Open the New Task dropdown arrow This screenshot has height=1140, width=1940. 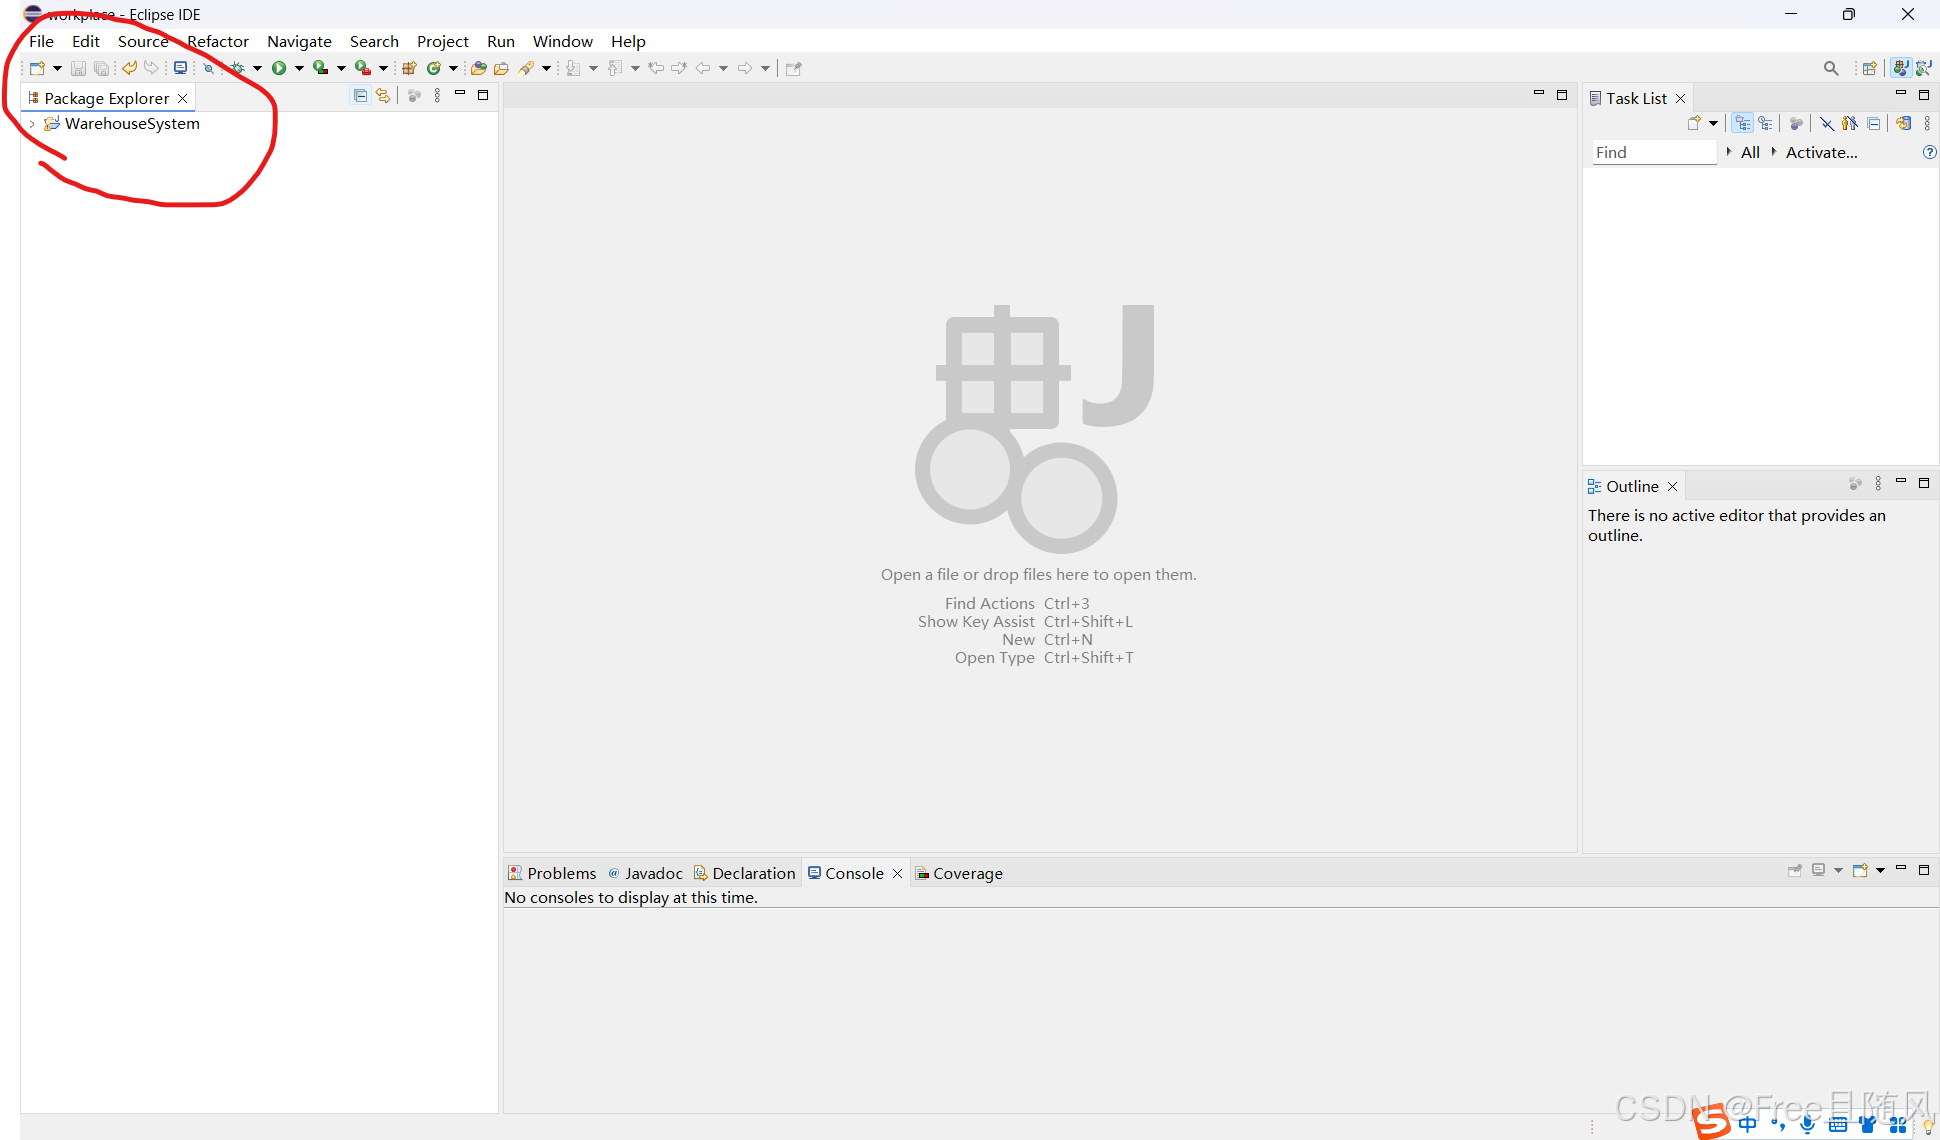point(1713,123)
